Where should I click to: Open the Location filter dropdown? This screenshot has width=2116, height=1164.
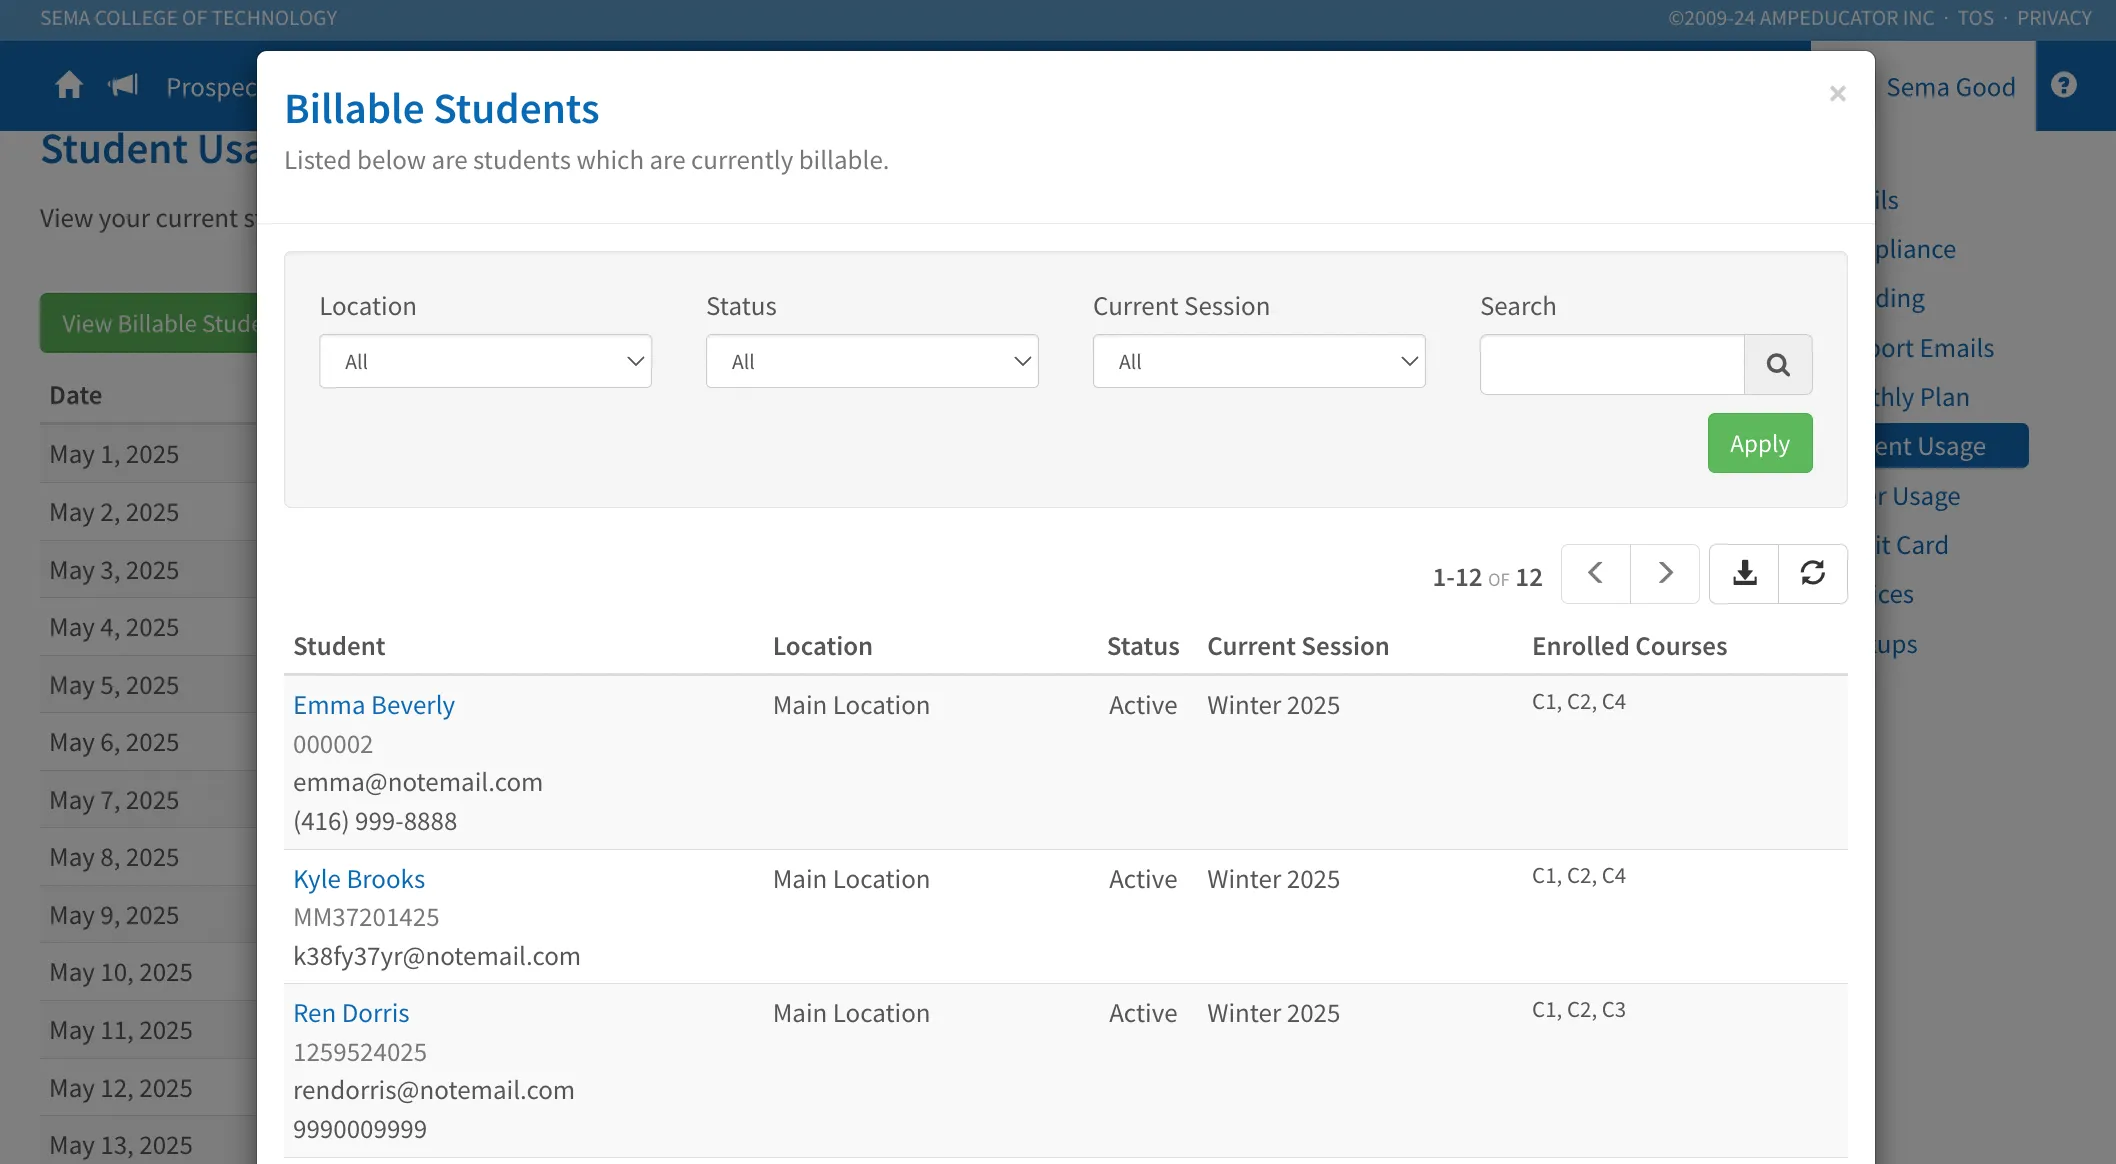pos(485,361)
